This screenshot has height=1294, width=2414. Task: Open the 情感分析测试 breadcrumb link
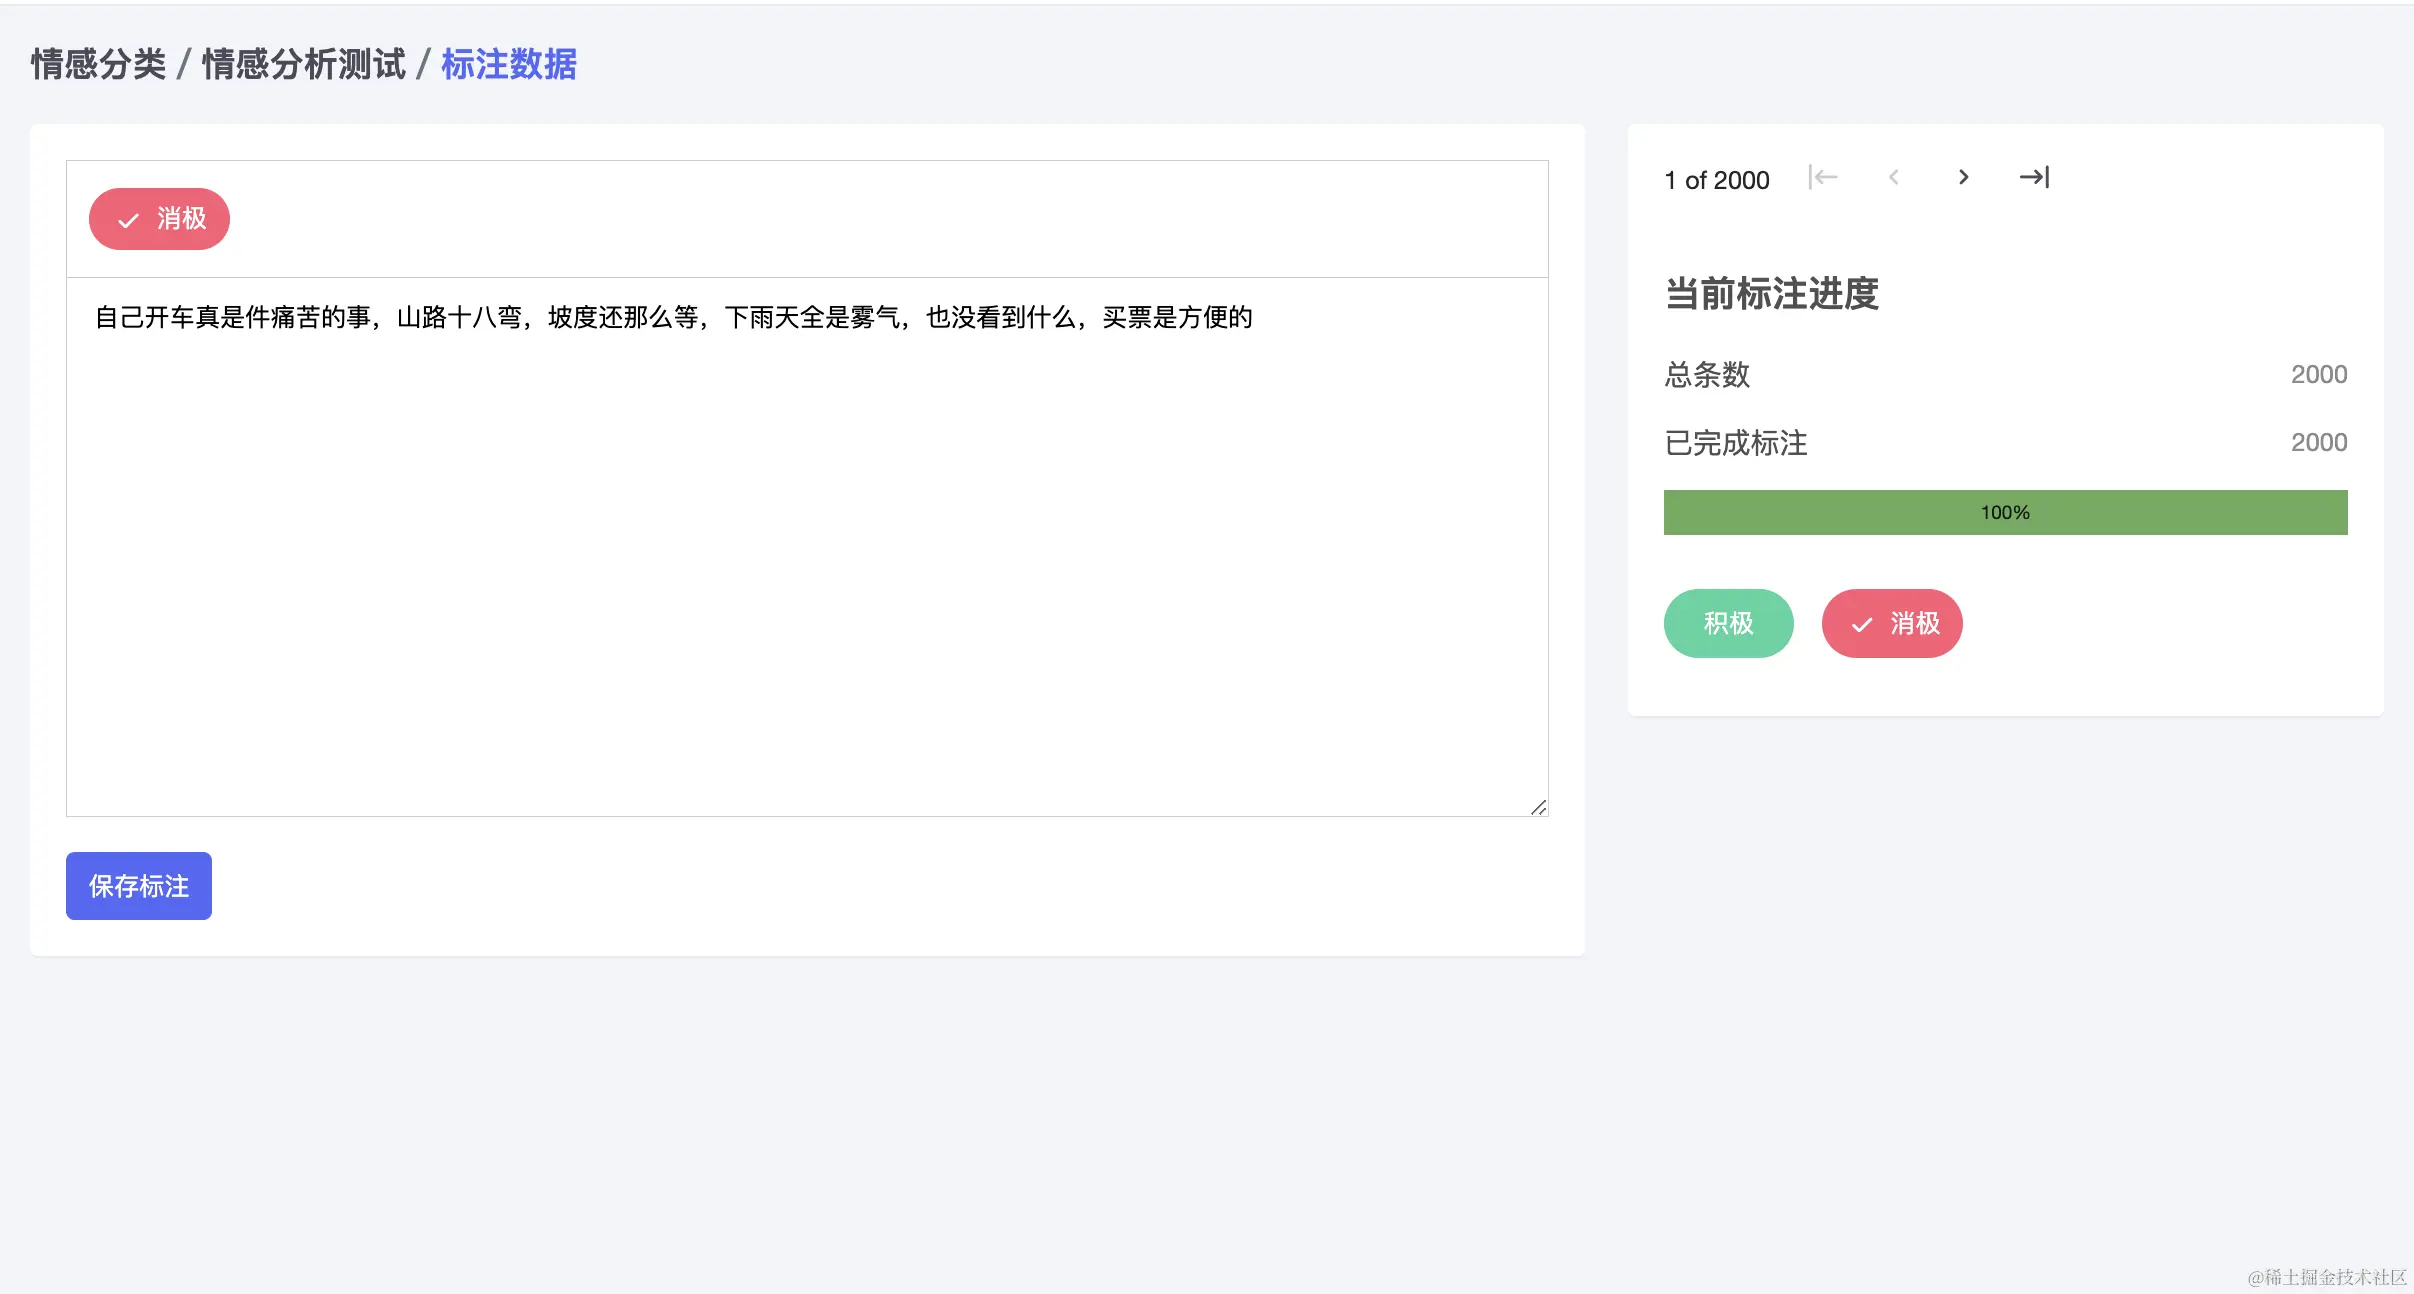click(304, 62)
